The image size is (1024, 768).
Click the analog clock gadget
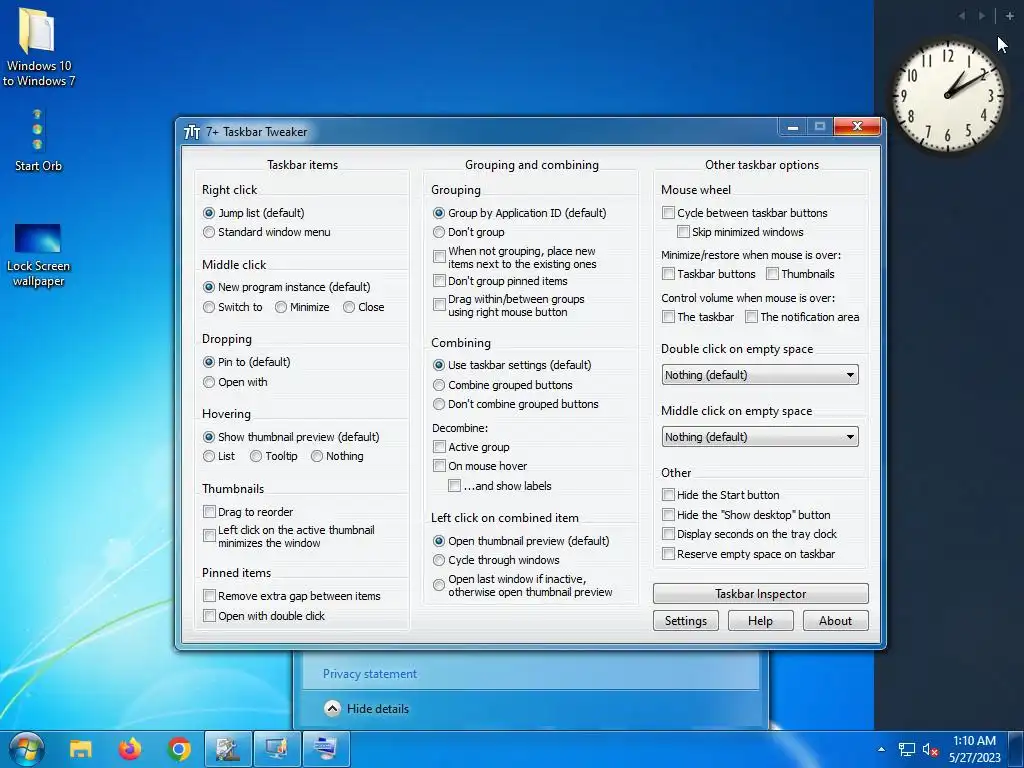[x=948, y=95]
